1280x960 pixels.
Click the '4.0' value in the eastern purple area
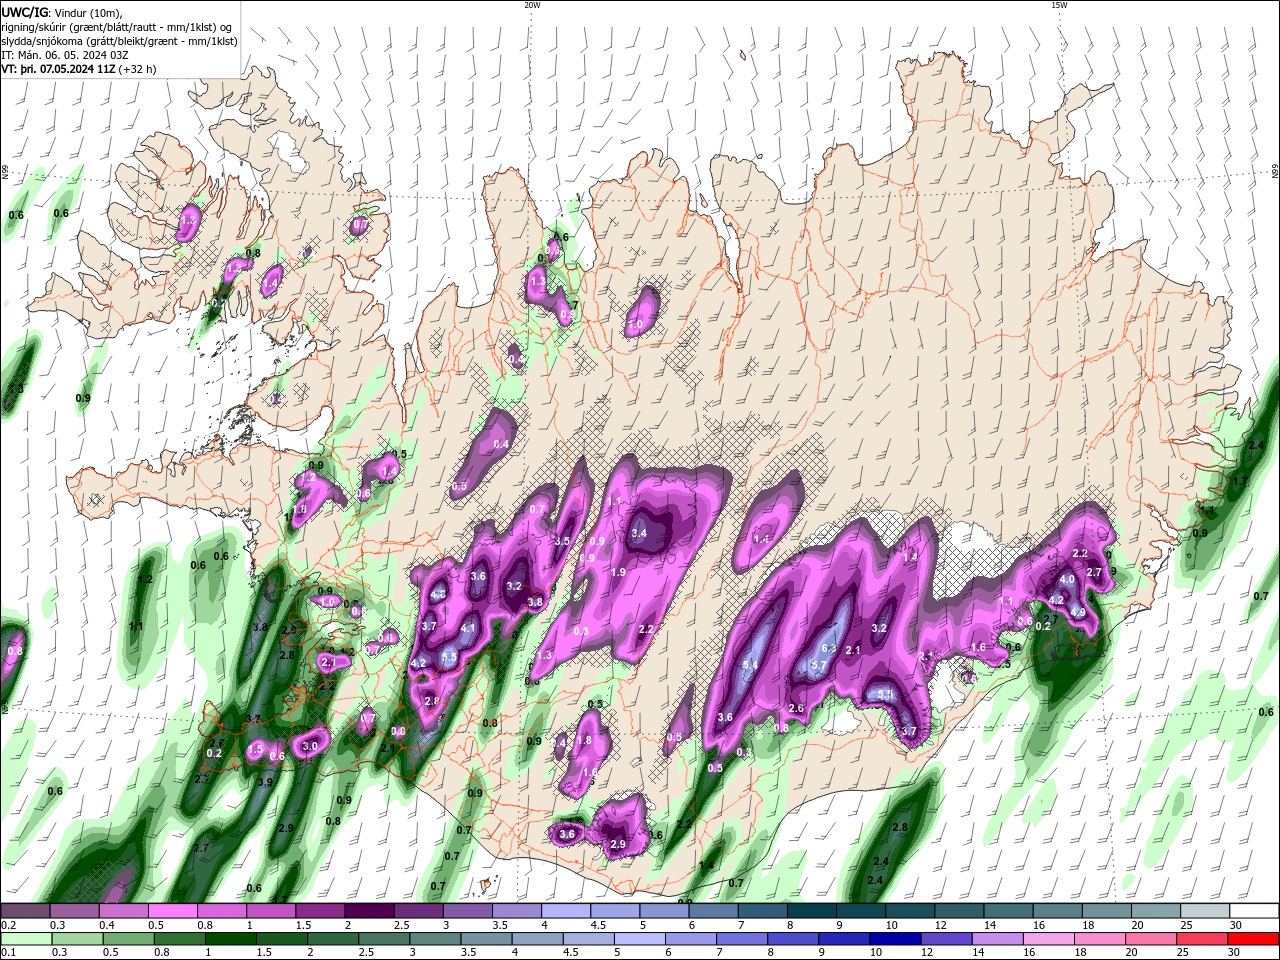pyautogui.click(x=1067, y=580)
